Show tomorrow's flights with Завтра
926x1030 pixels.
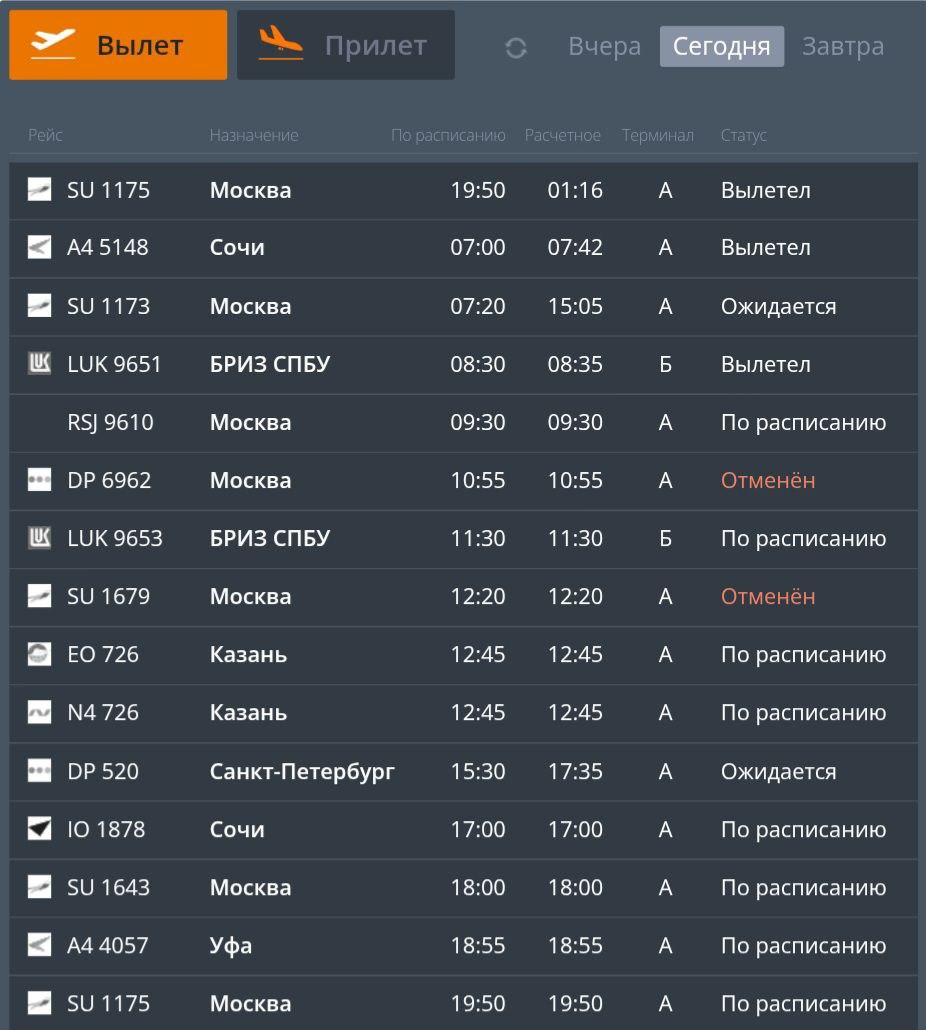point(843,47)
